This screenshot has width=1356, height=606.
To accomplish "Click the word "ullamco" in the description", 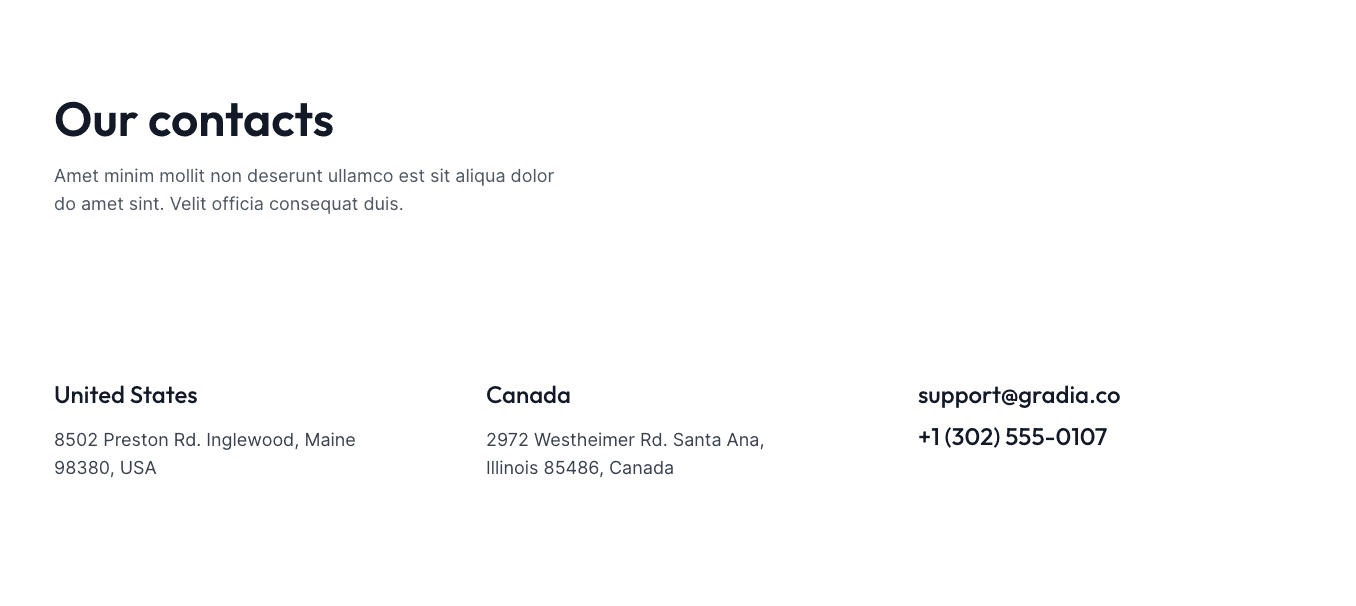I will (360, 176).
